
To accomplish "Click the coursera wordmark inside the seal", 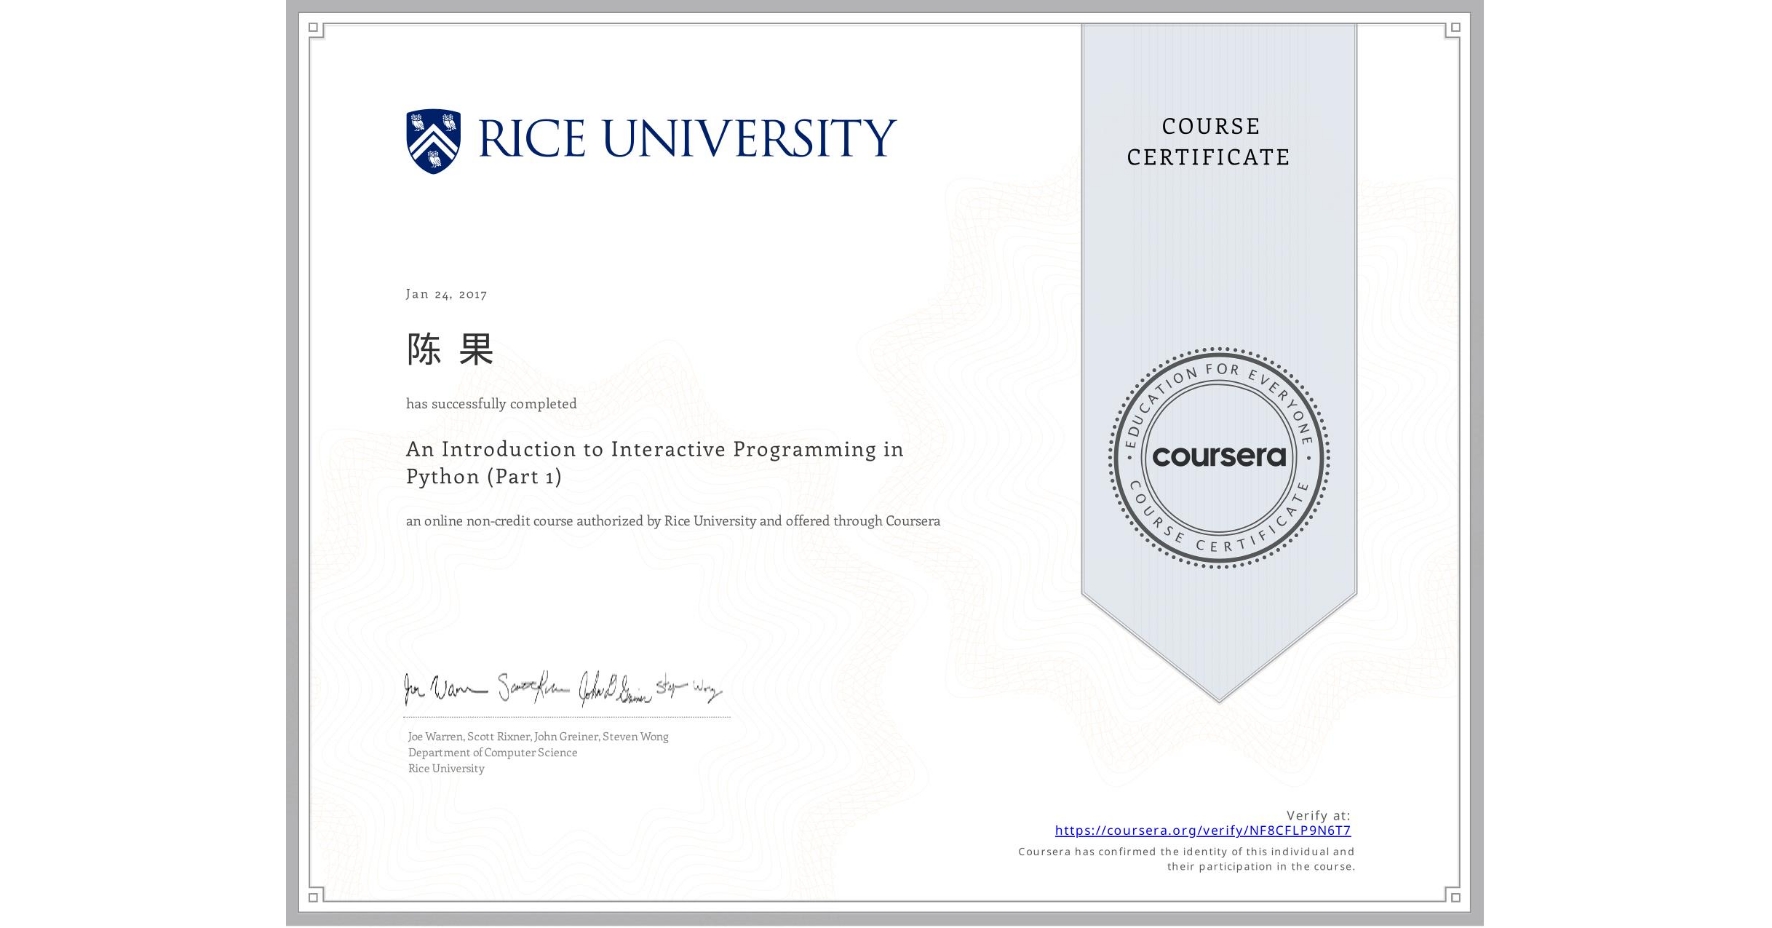I will [1218, 458].
